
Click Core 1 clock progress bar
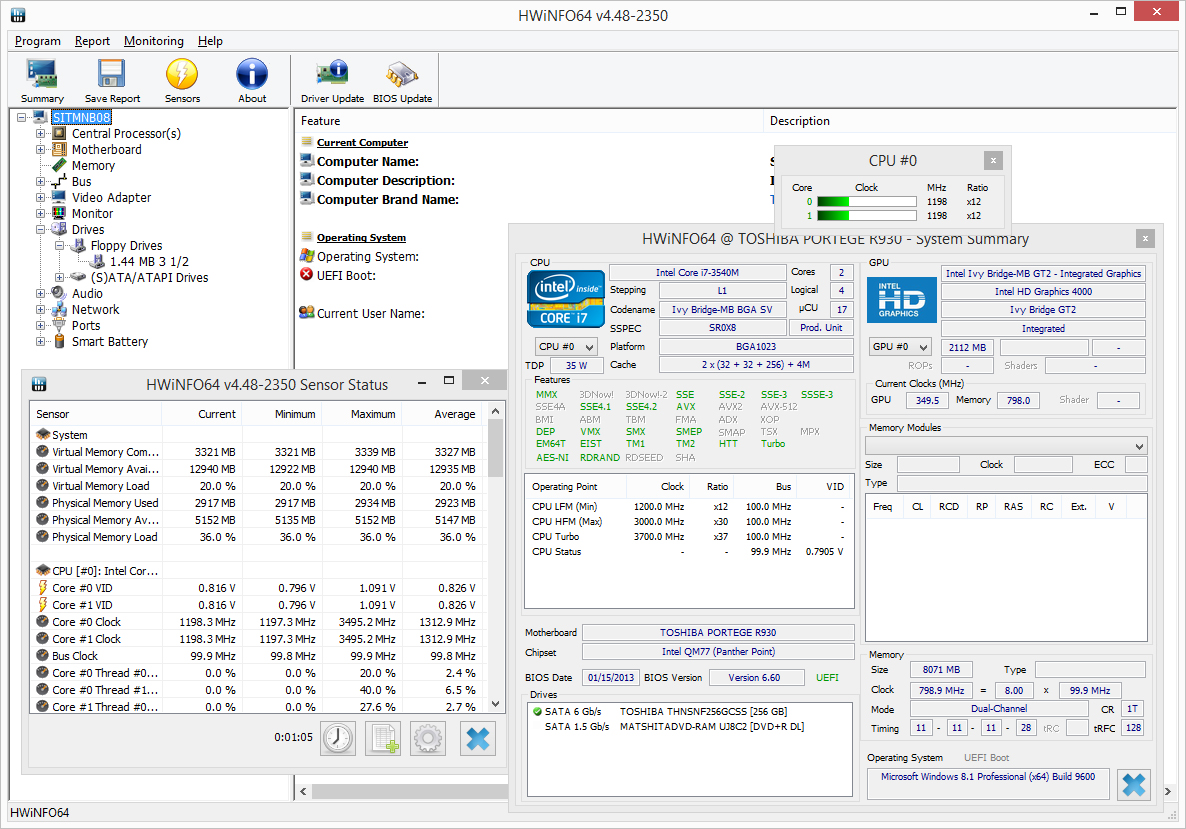(867, 216)
